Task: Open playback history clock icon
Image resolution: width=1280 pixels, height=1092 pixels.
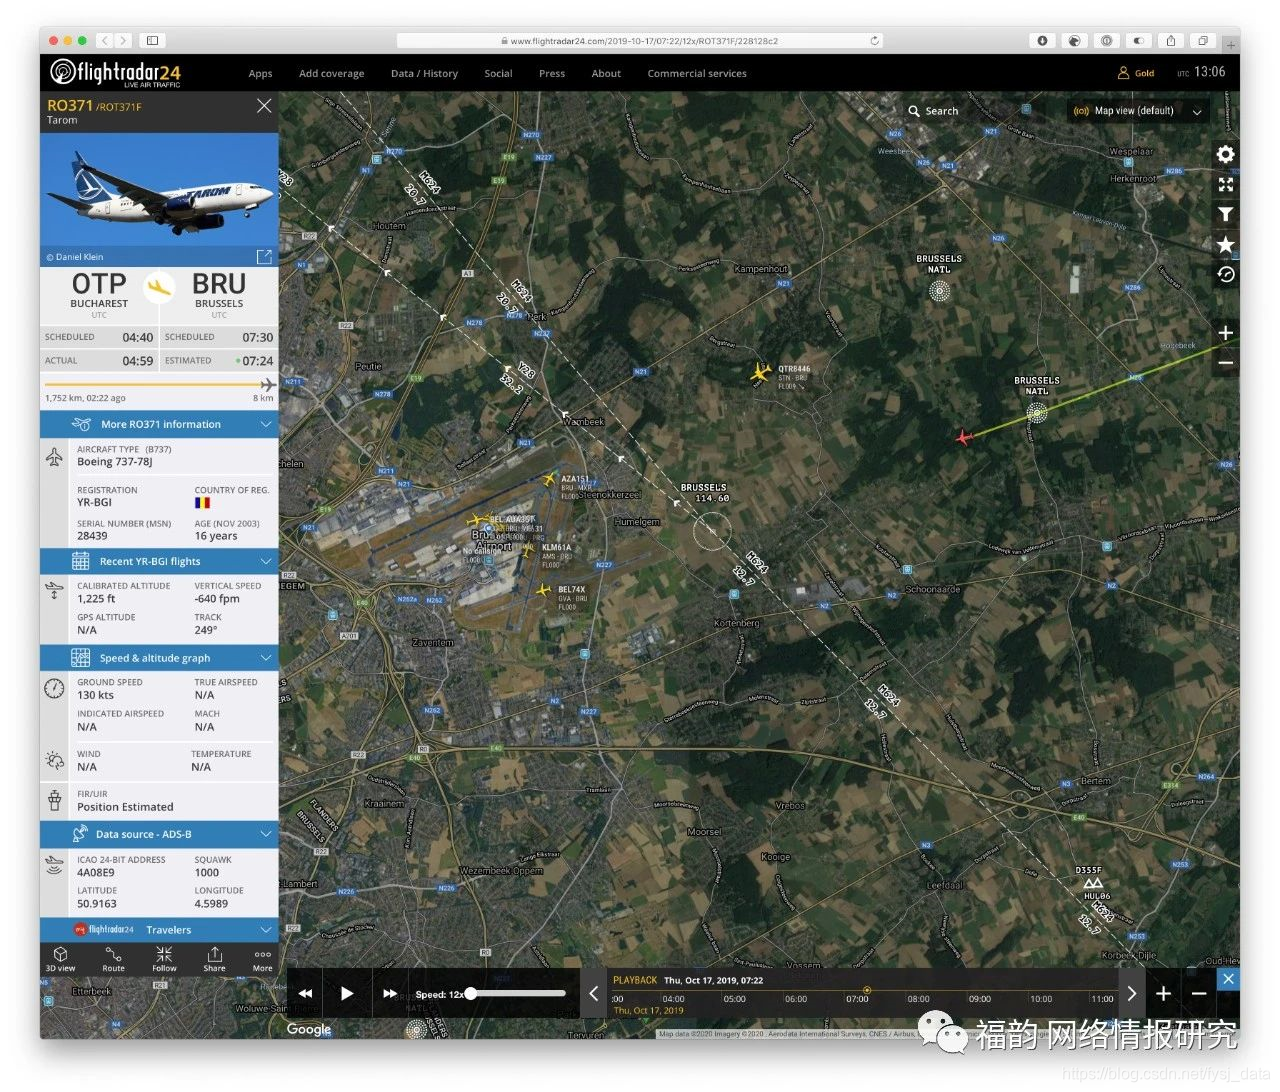Action: [1225, 274]
